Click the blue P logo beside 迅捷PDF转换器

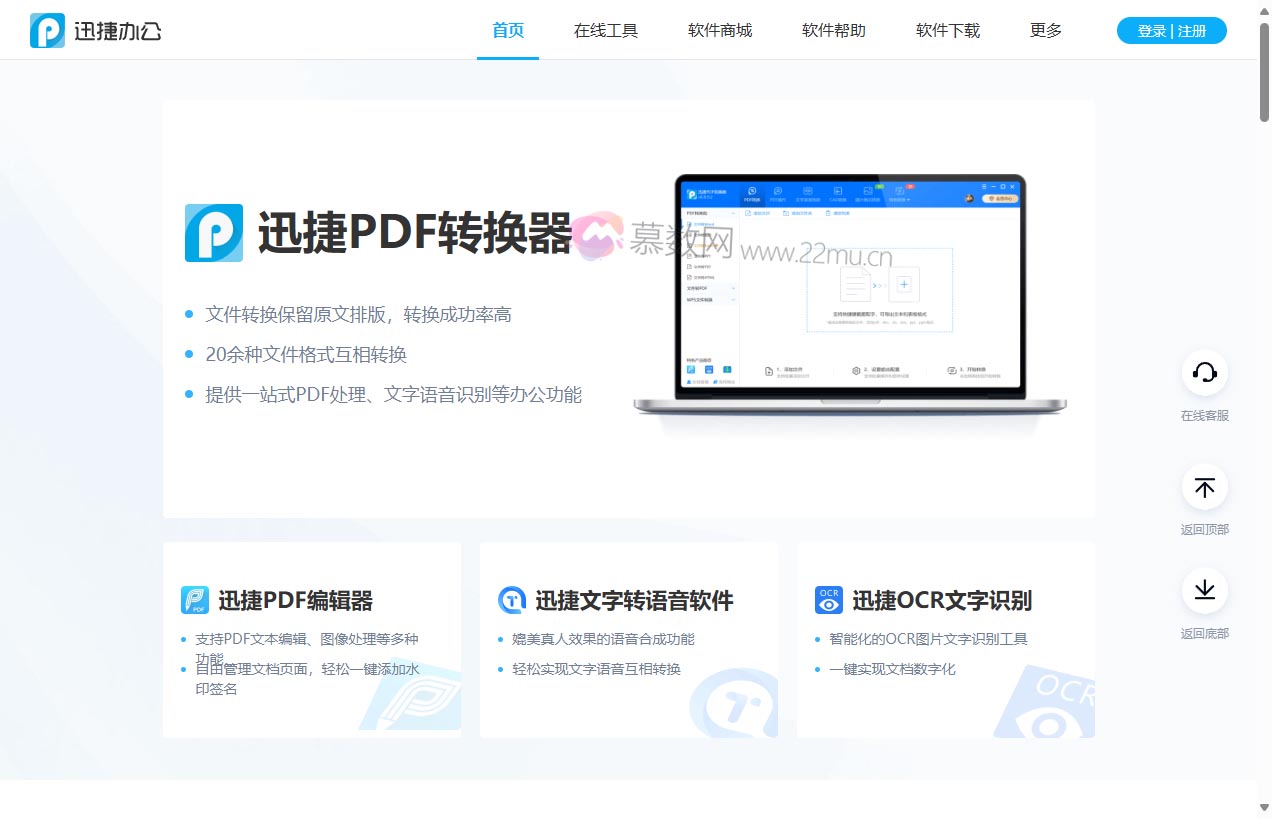pyautogui.click(x=214, y=232)
